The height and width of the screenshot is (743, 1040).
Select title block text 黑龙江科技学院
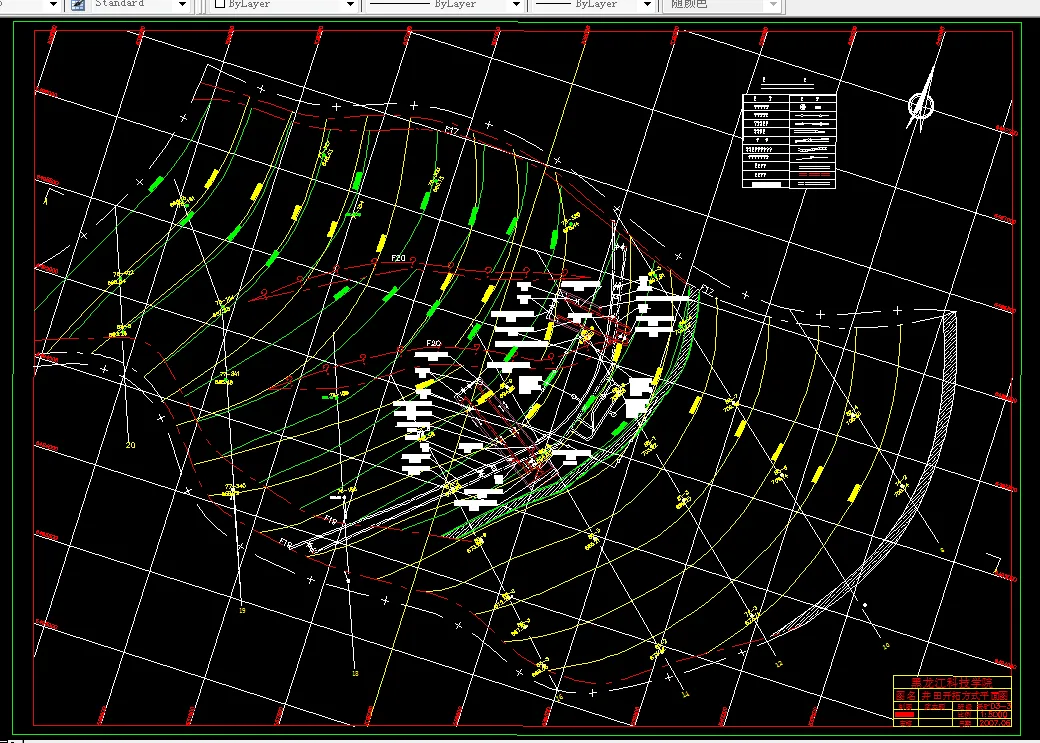952,682
